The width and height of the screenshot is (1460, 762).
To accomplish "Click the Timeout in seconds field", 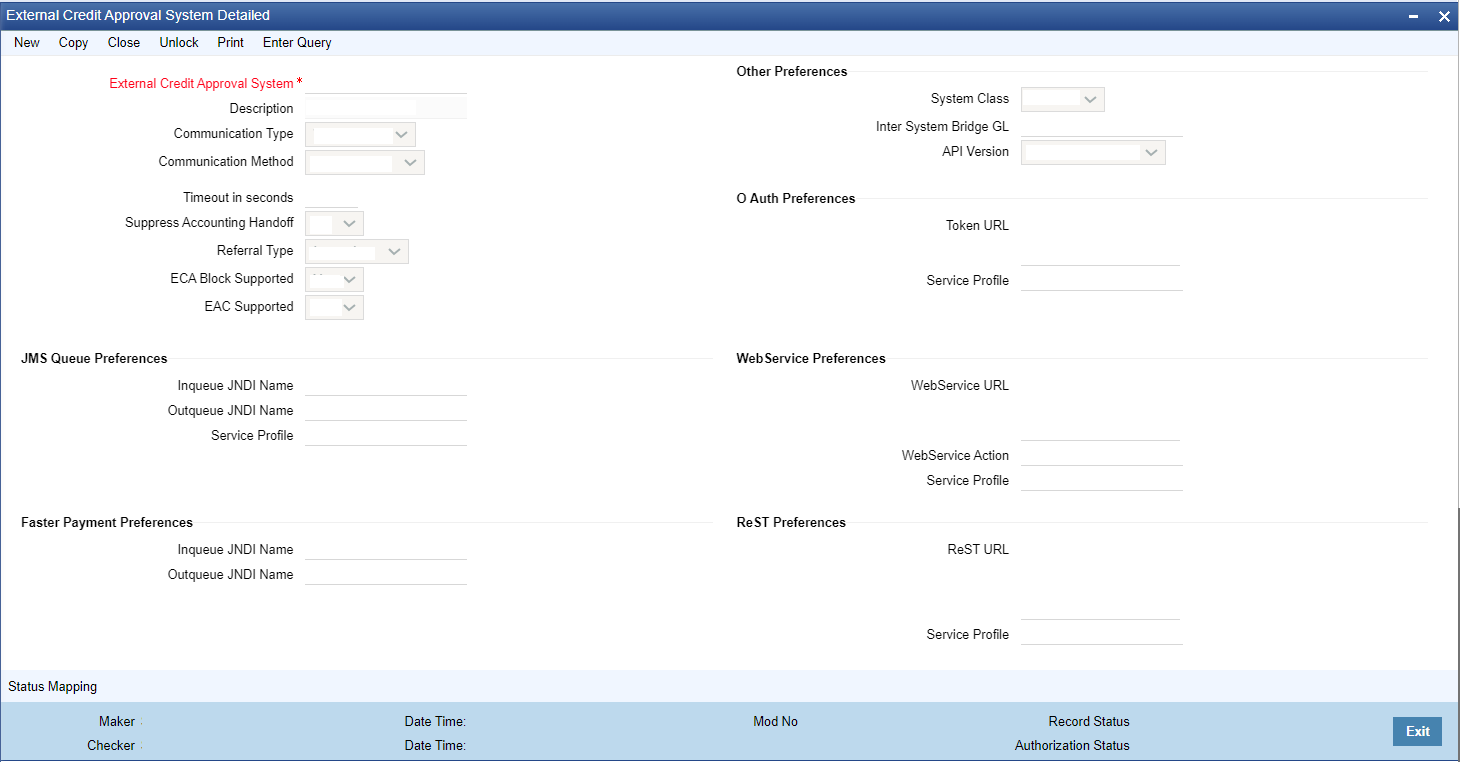I will click(331, 197).
